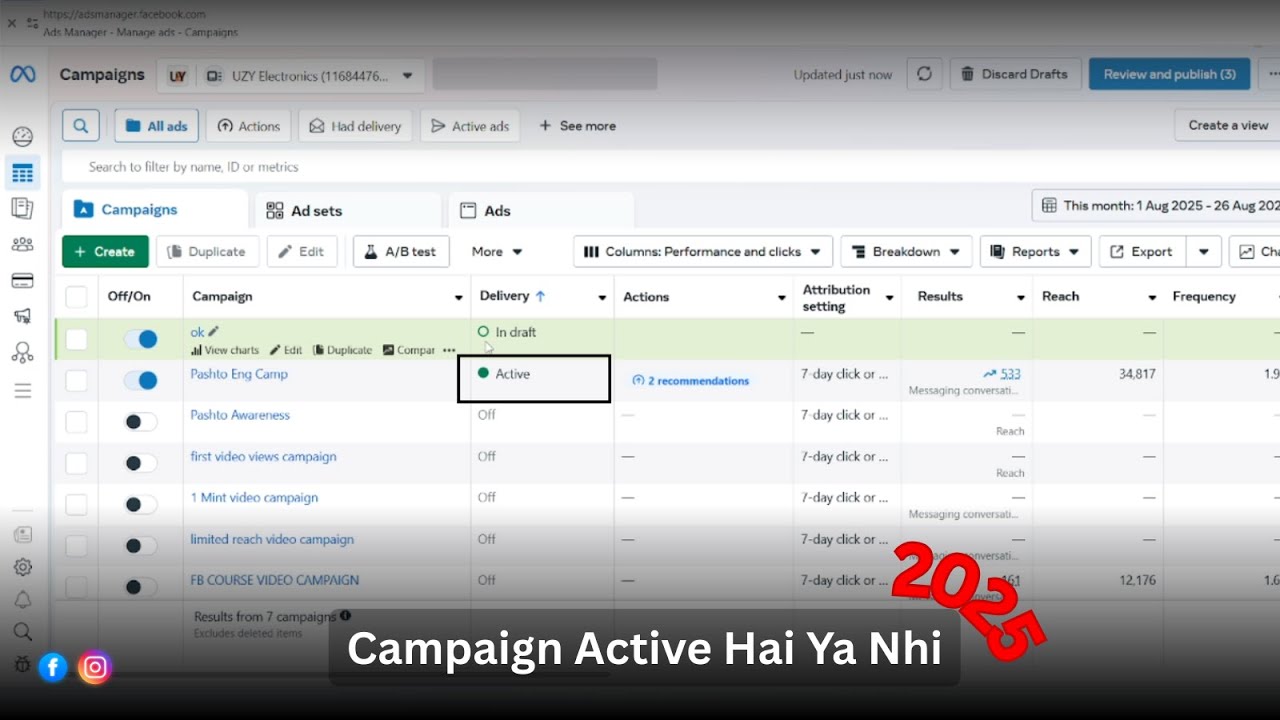Open the 2 recommendations link
The width and height of the screenshot is (1280, 720).
click(691, 381)
